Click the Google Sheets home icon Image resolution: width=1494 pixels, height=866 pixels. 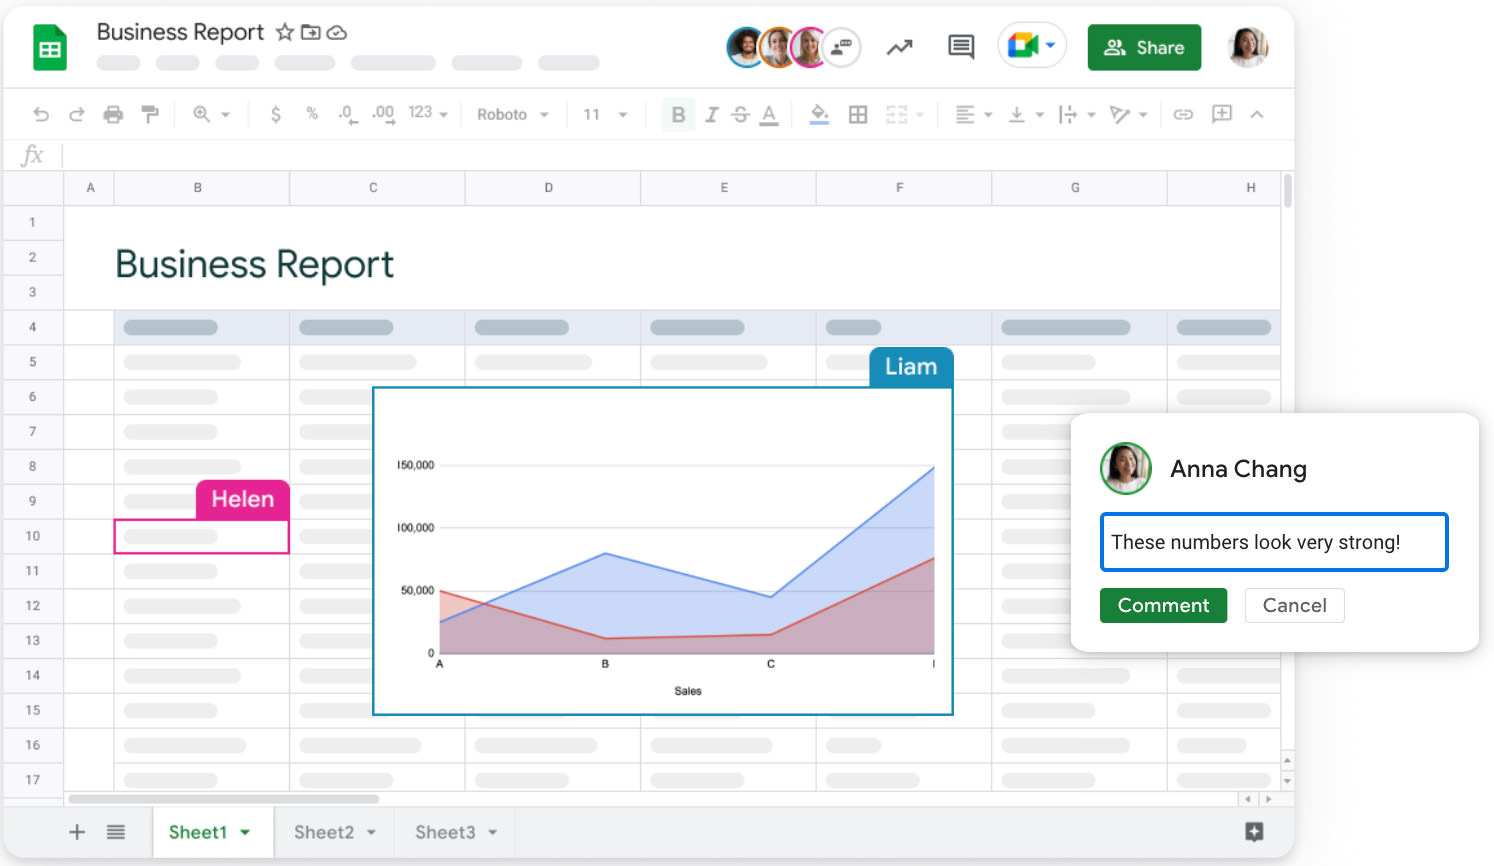pos(50,49)
